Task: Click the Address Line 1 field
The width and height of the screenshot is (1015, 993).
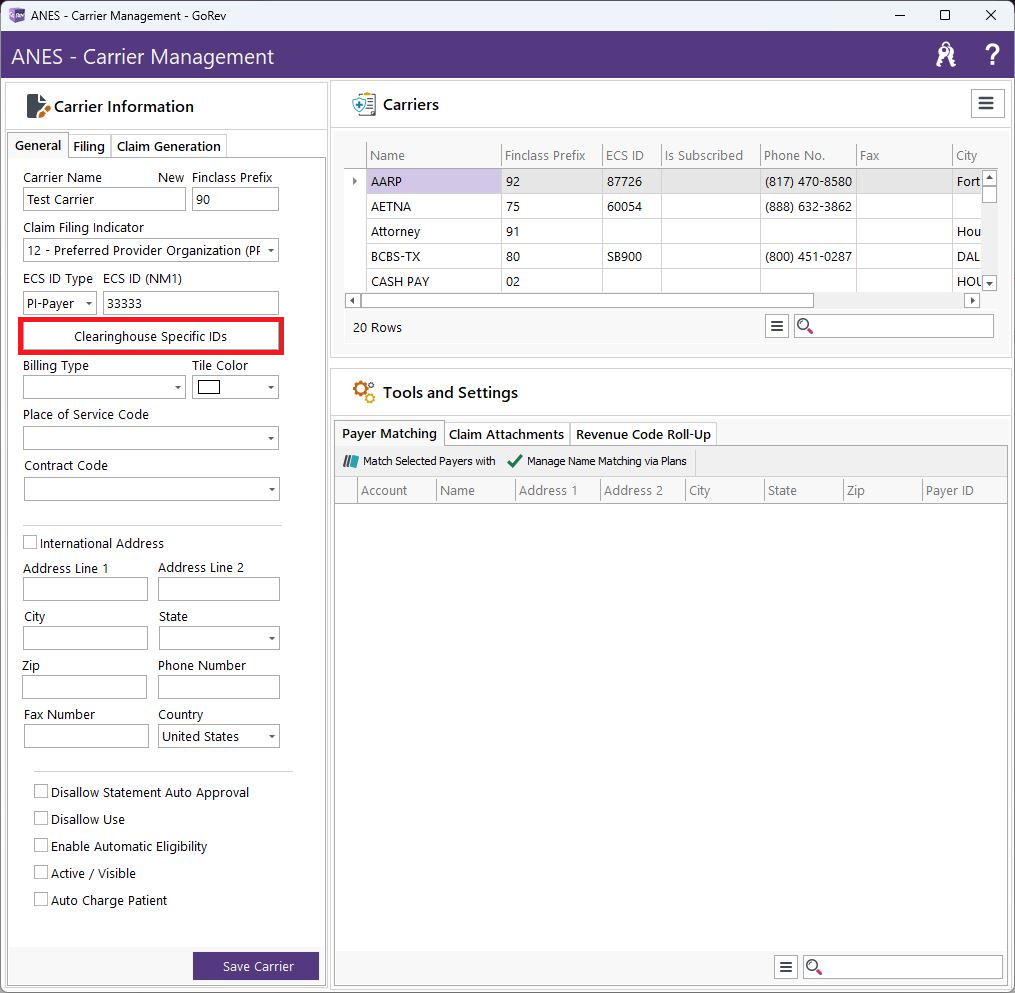Action: 85,589
